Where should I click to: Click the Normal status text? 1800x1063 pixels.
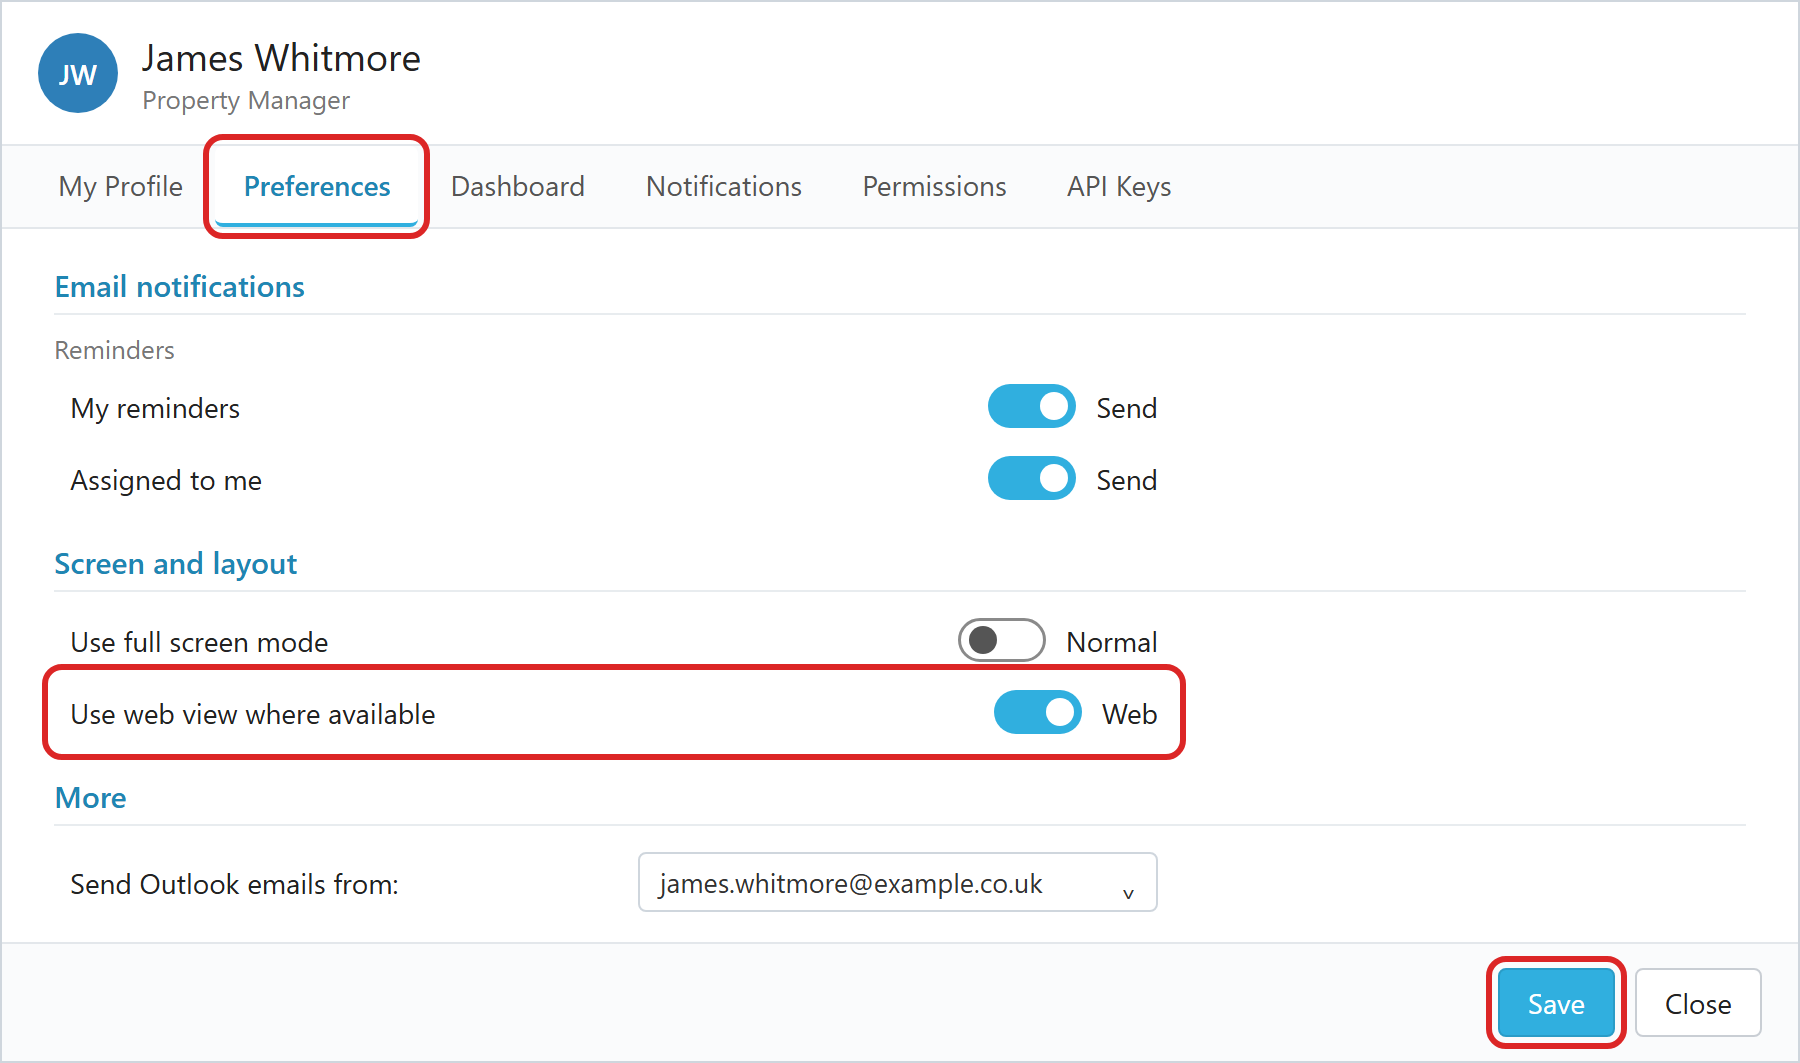1112,642
